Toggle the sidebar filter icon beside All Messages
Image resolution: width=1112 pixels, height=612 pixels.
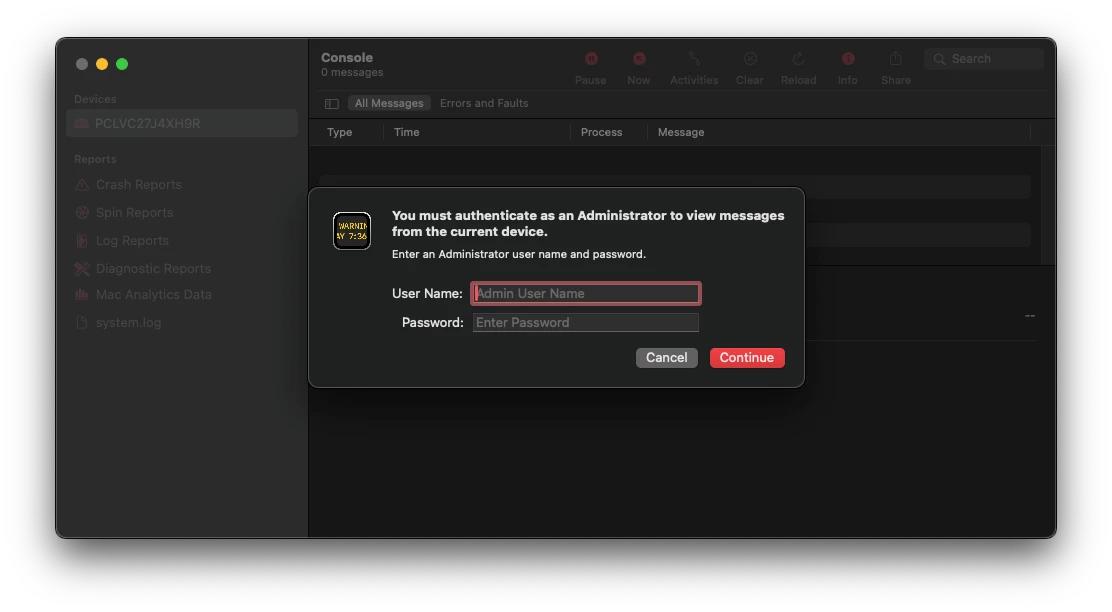click(331, 104)
